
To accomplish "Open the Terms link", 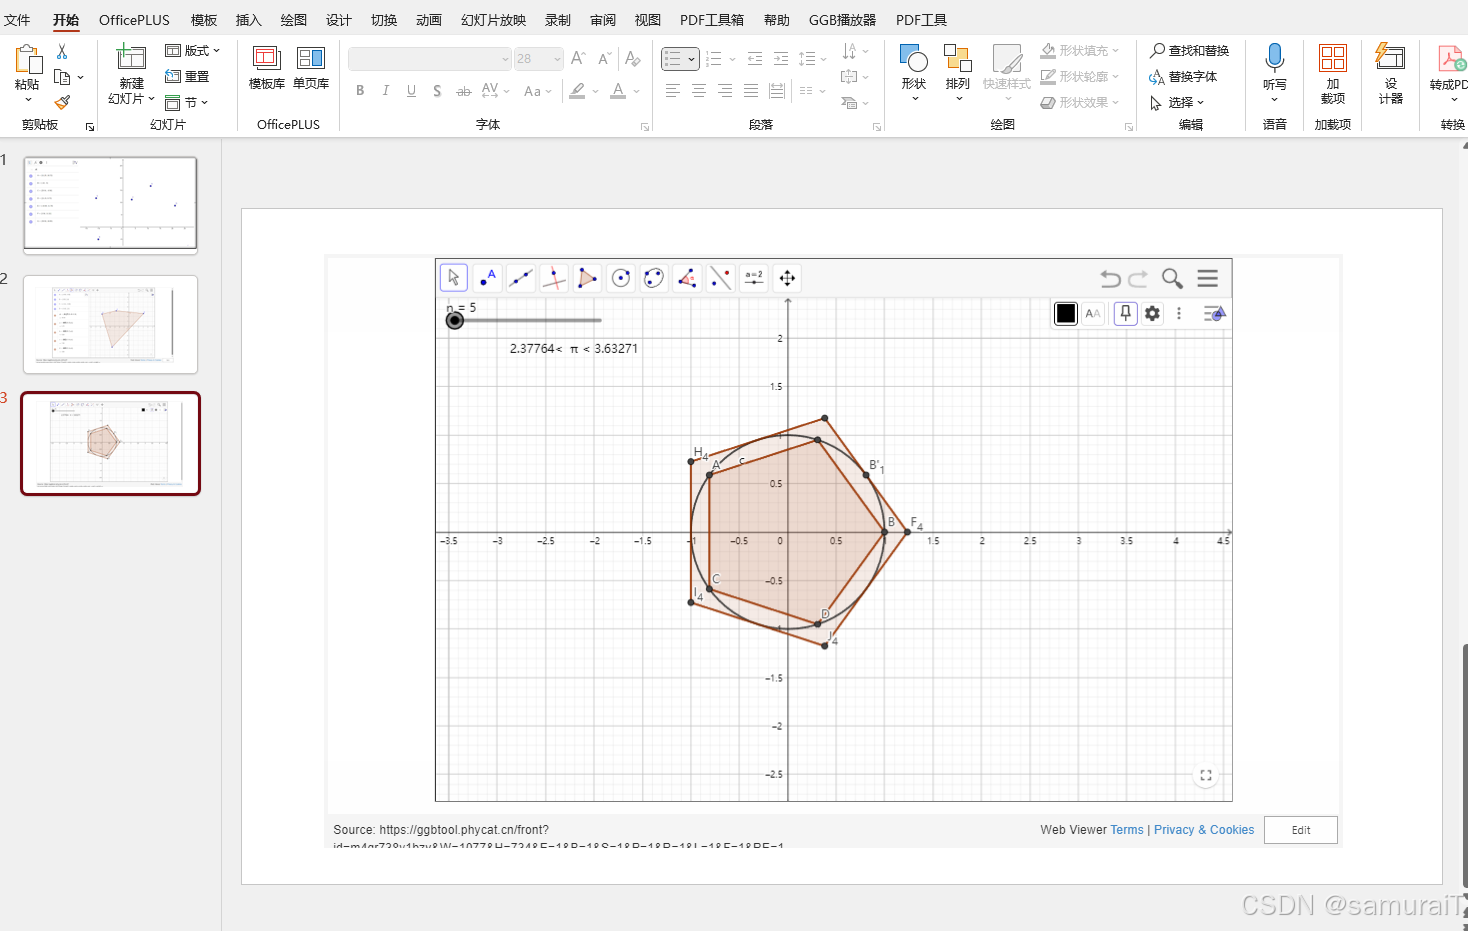I will coord(1127,830).
